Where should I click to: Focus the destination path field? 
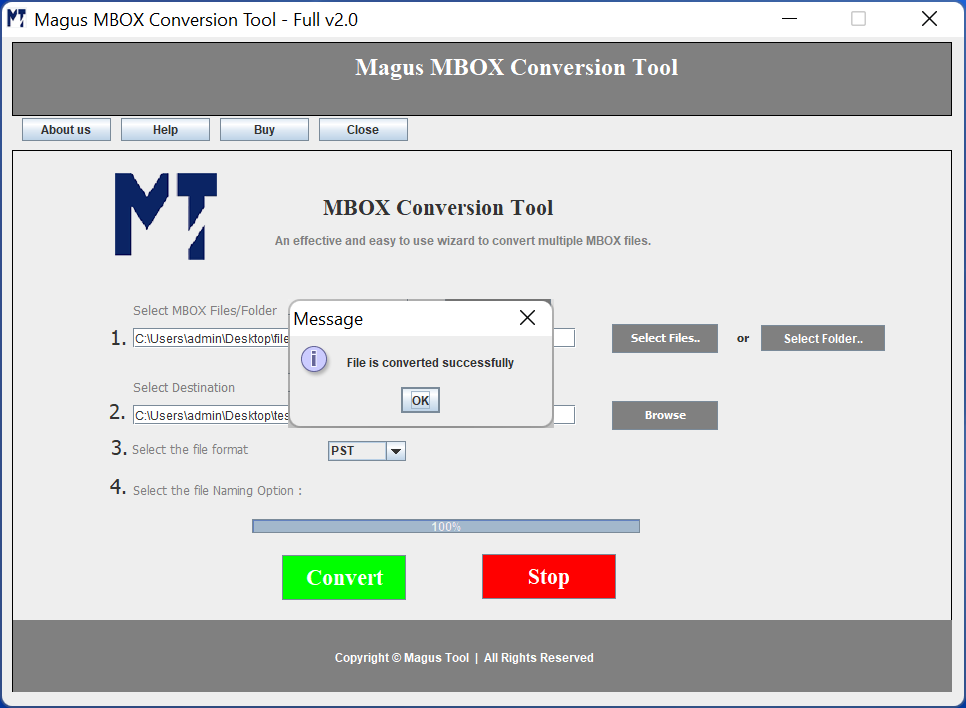[210, 415]
